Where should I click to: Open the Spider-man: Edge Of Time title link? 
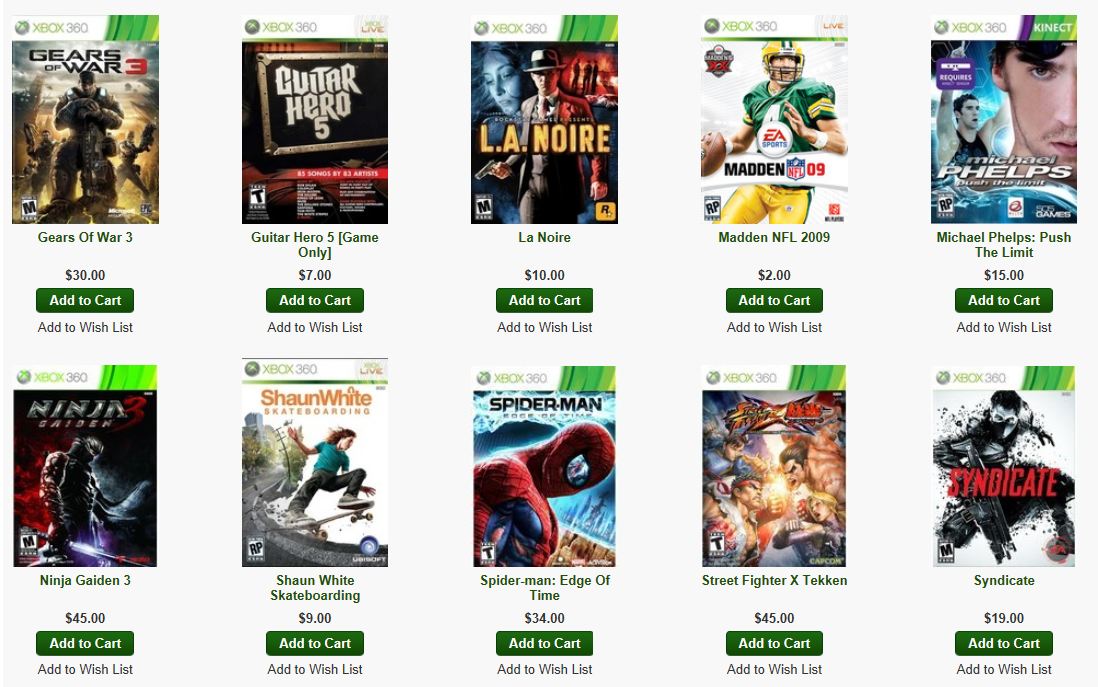(x=544, y=588)
